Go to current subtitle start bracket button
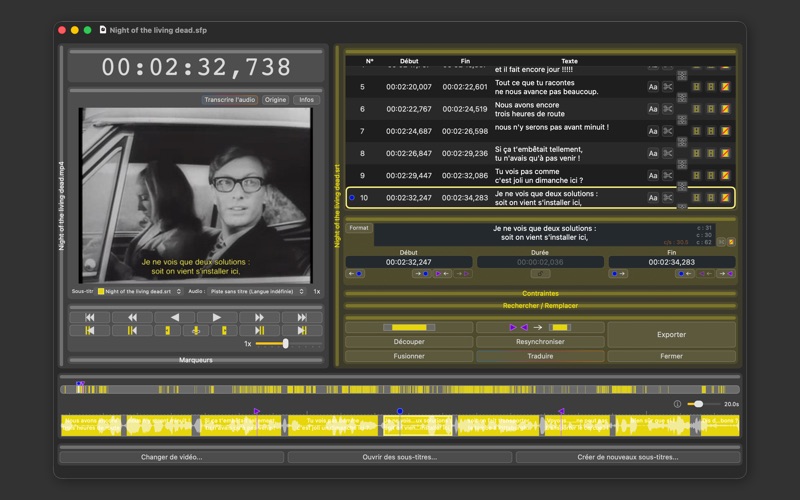This screenshot has width=800, height=500. point(167,331)
